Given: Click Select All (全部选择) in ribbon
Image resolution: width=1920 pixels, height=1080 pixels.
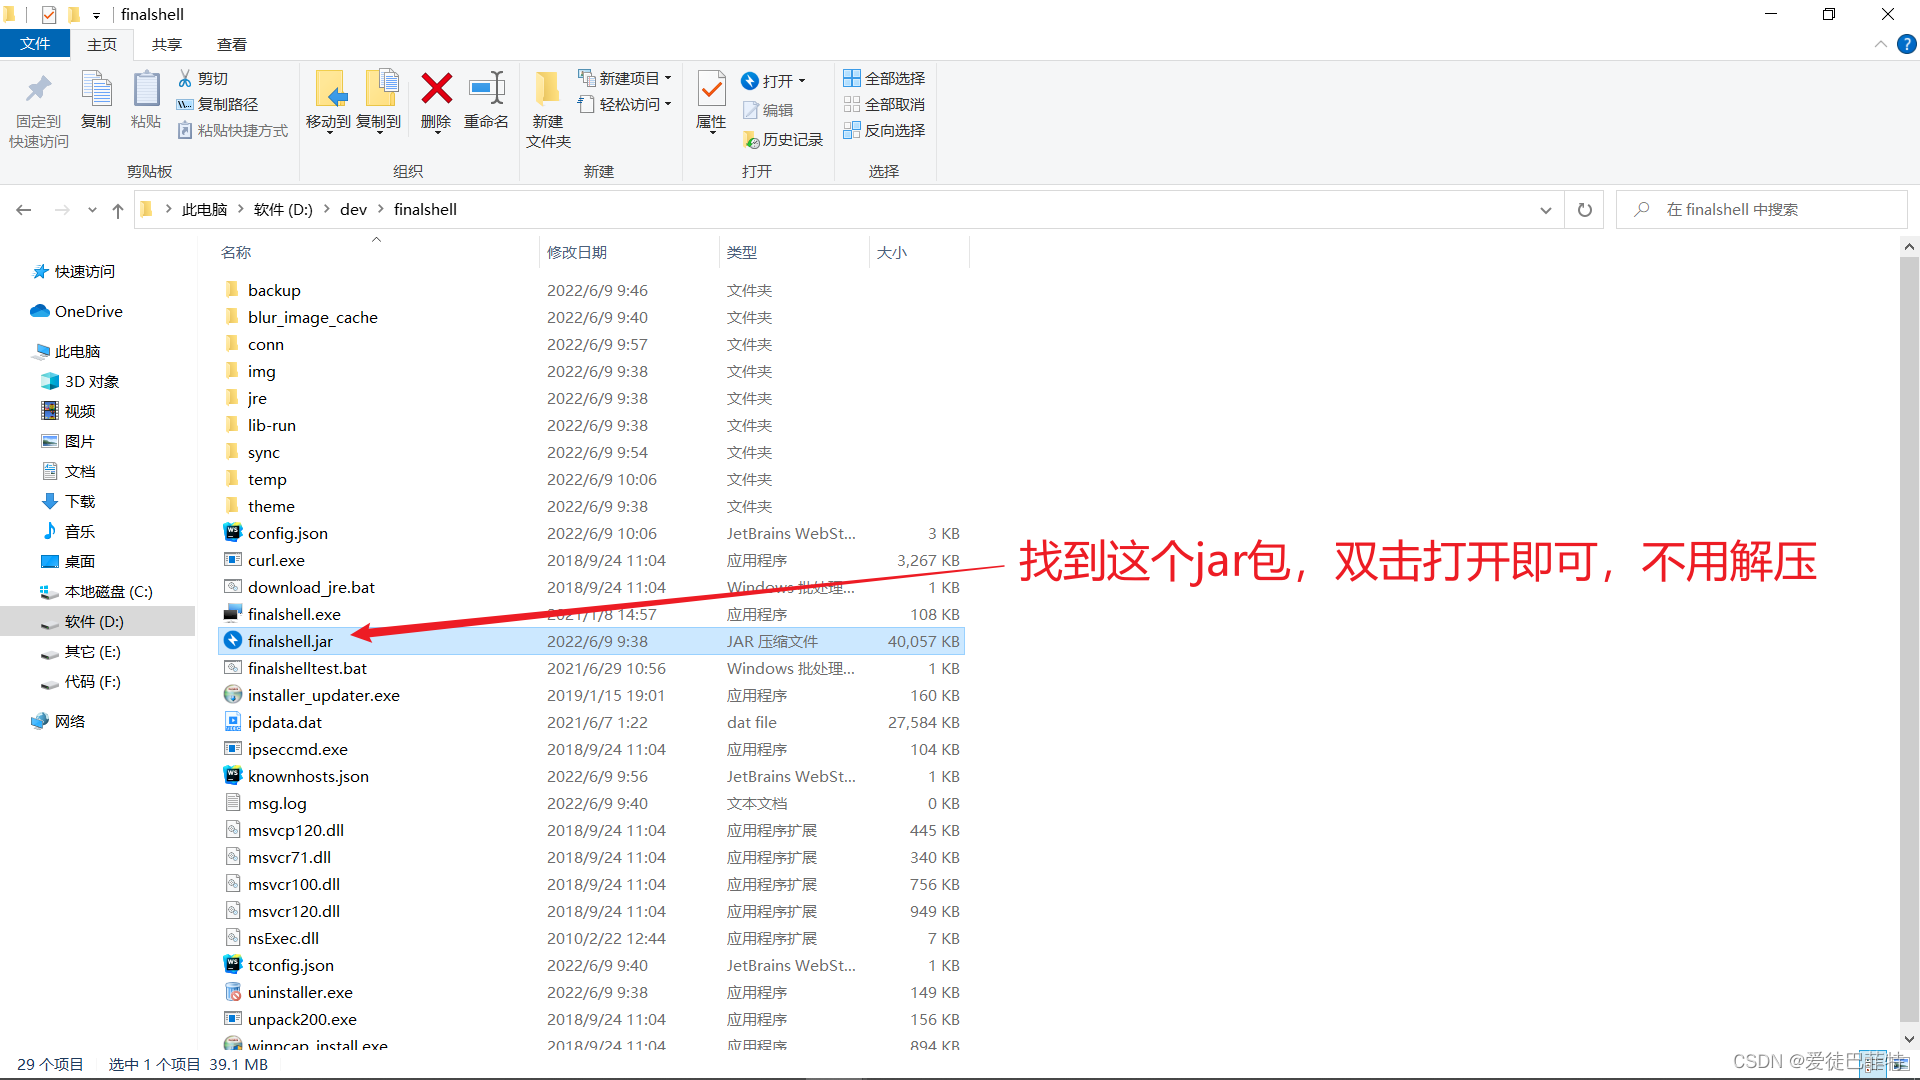Looking at the screenshot, I should (x=884, y=78).
